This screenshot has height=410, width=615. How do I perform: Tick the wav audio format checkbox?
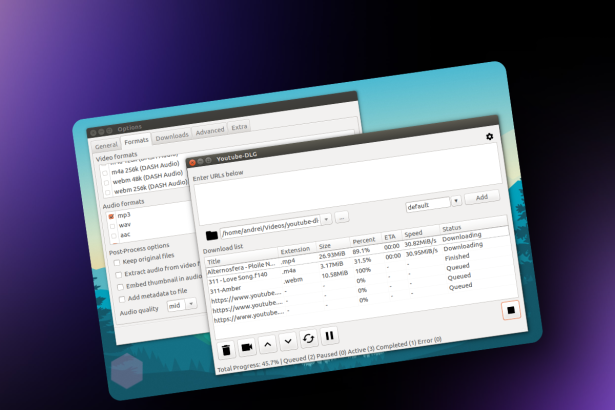[112, 226]
